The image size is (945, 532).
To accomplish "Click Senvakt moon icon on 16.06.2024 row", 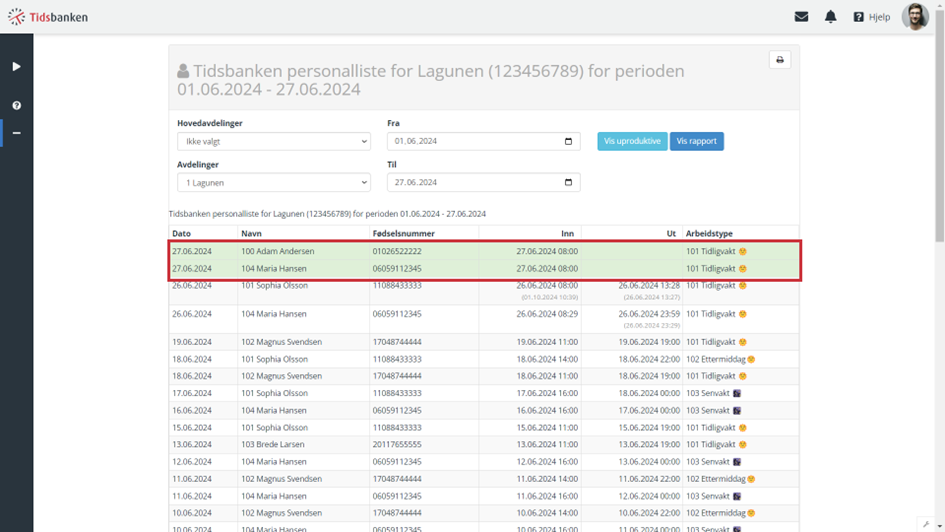I will pos(736,411).
